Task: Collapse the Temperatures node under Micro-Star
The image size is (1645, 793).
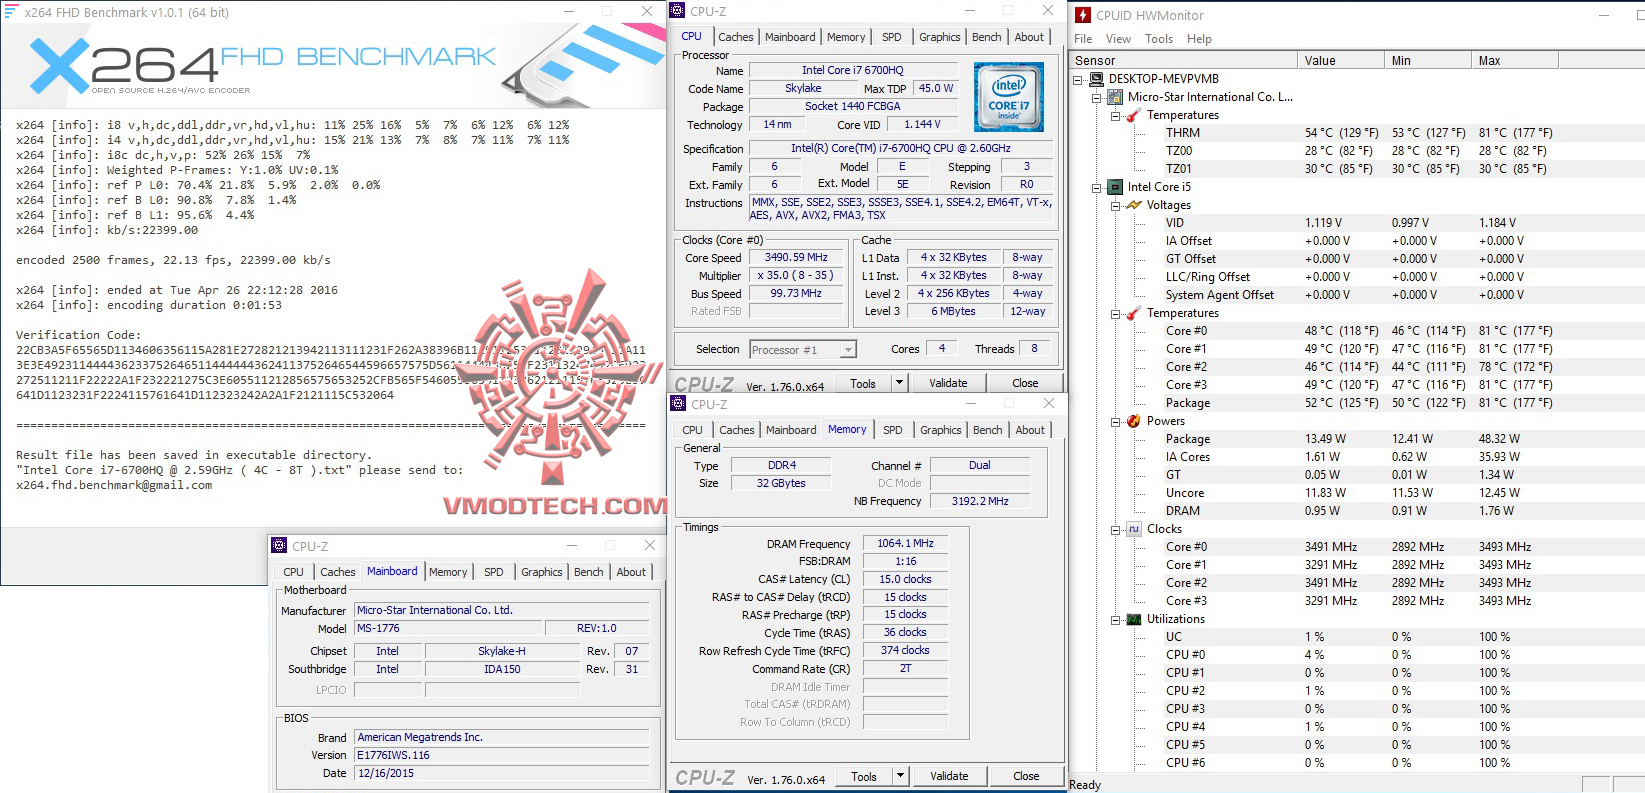Action: (1116, 115)
